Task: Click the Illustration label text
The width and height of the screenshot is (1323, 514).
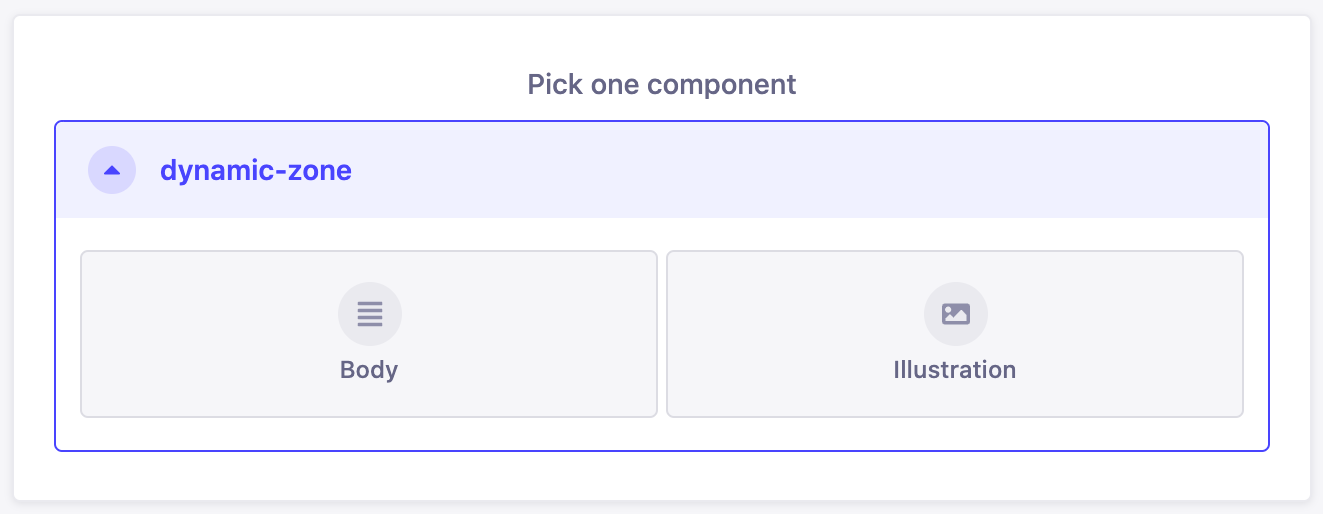Action: point(954,370)
